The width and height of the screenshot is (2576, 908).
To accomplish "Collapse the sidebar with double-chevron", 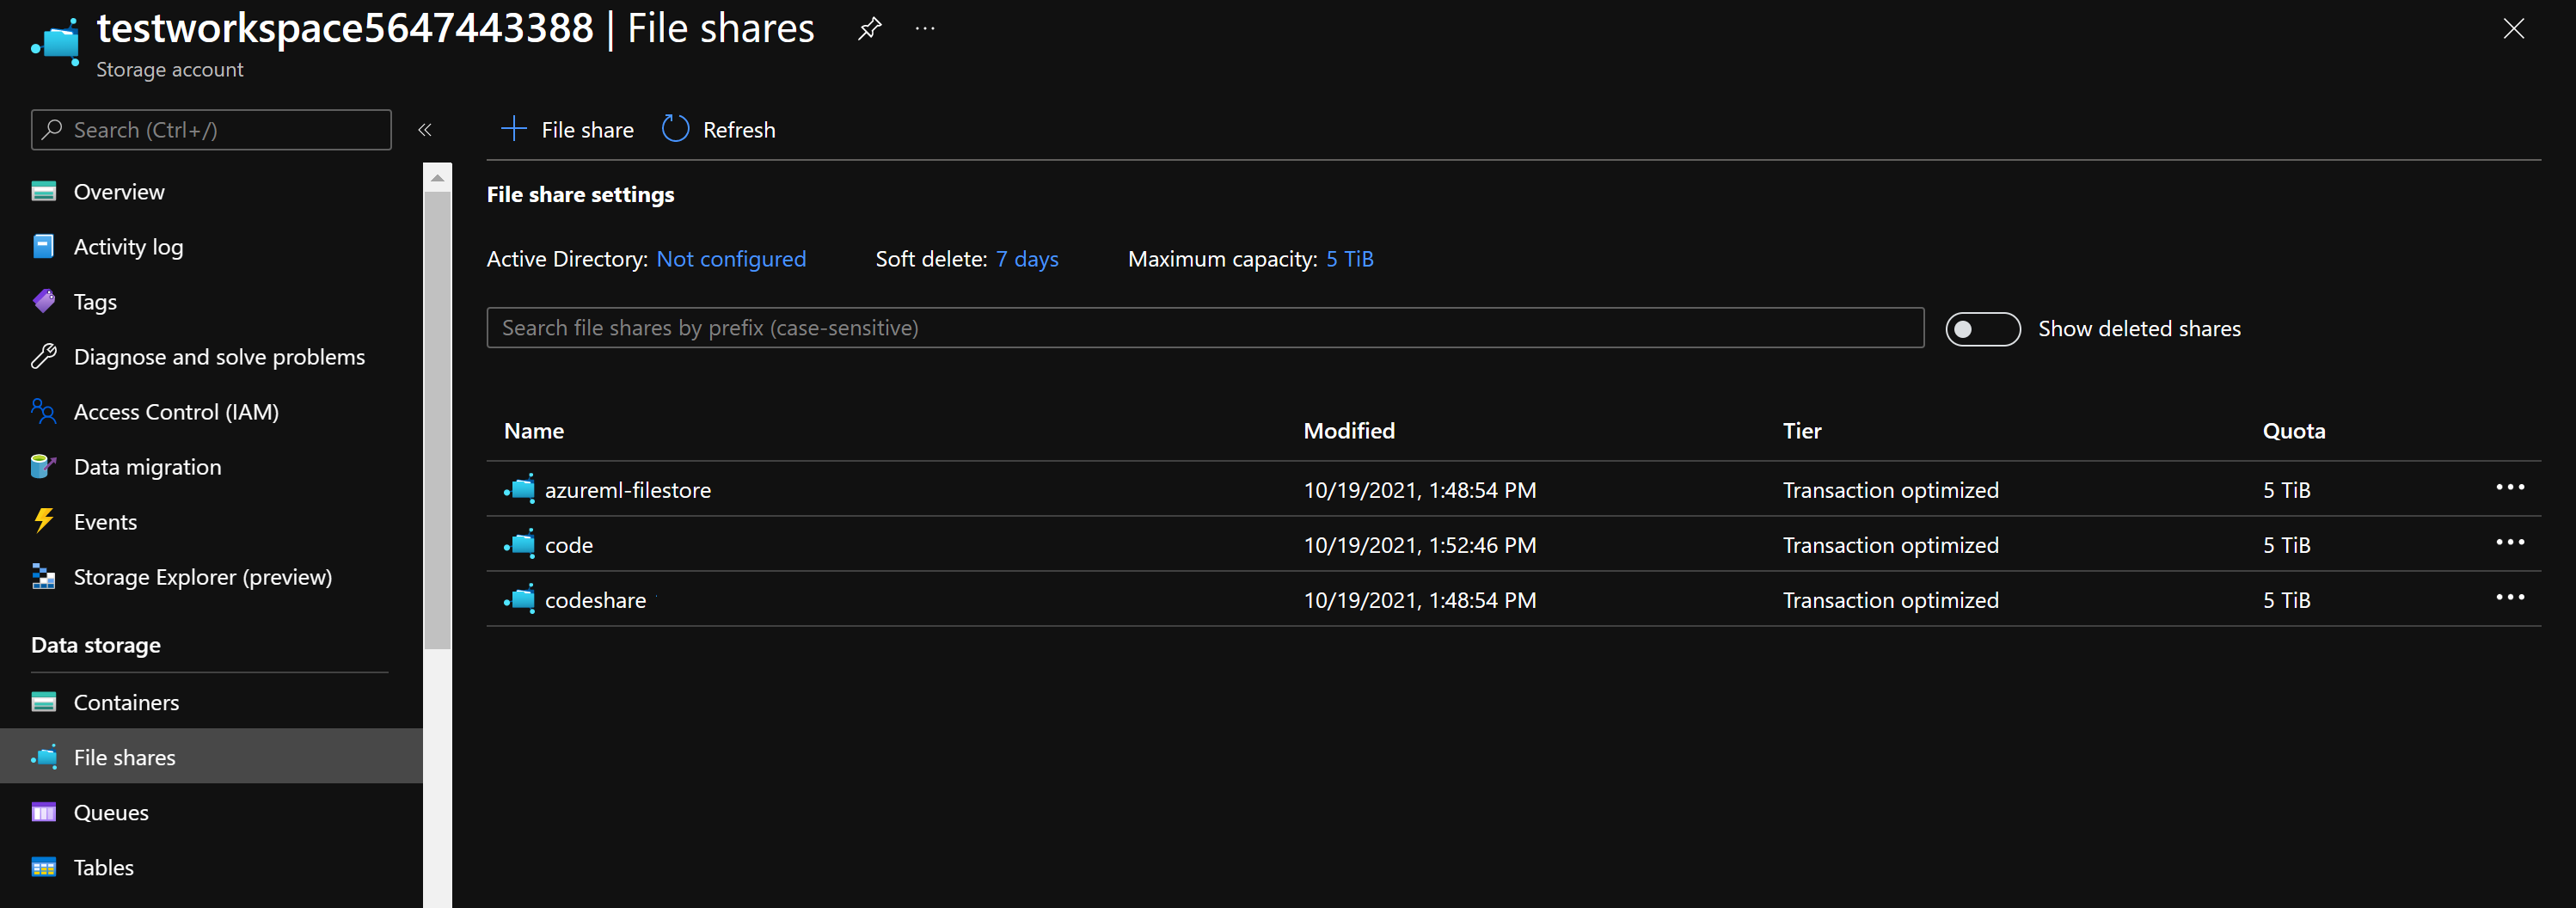I will tap(425, 130).
